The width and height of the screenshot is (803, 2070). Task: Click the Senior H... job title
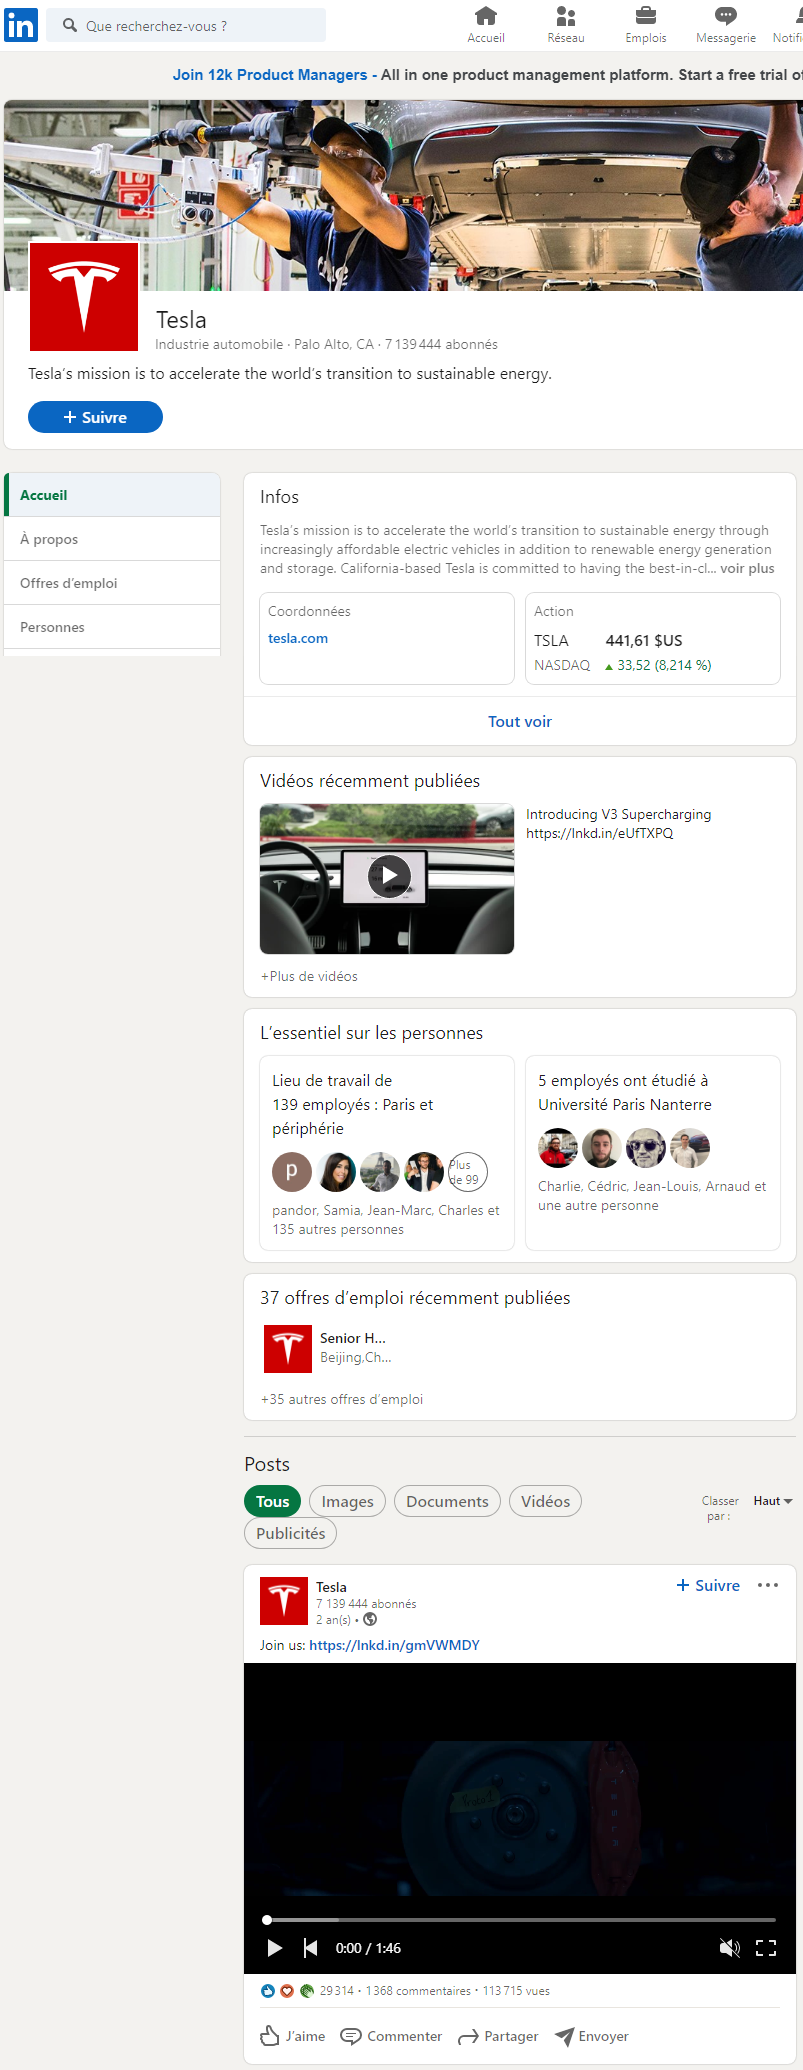point(353,1338)
